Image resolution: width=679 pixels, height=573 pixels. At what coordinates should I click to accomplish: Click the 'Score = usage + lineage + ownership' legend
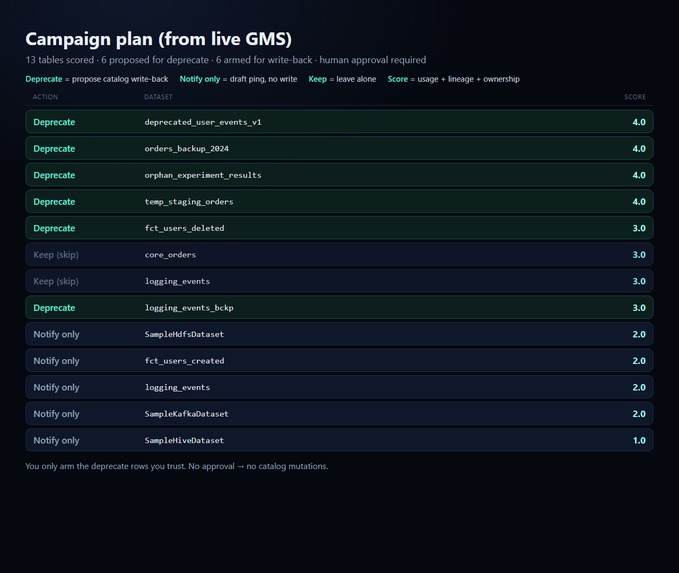coord(453,79)
